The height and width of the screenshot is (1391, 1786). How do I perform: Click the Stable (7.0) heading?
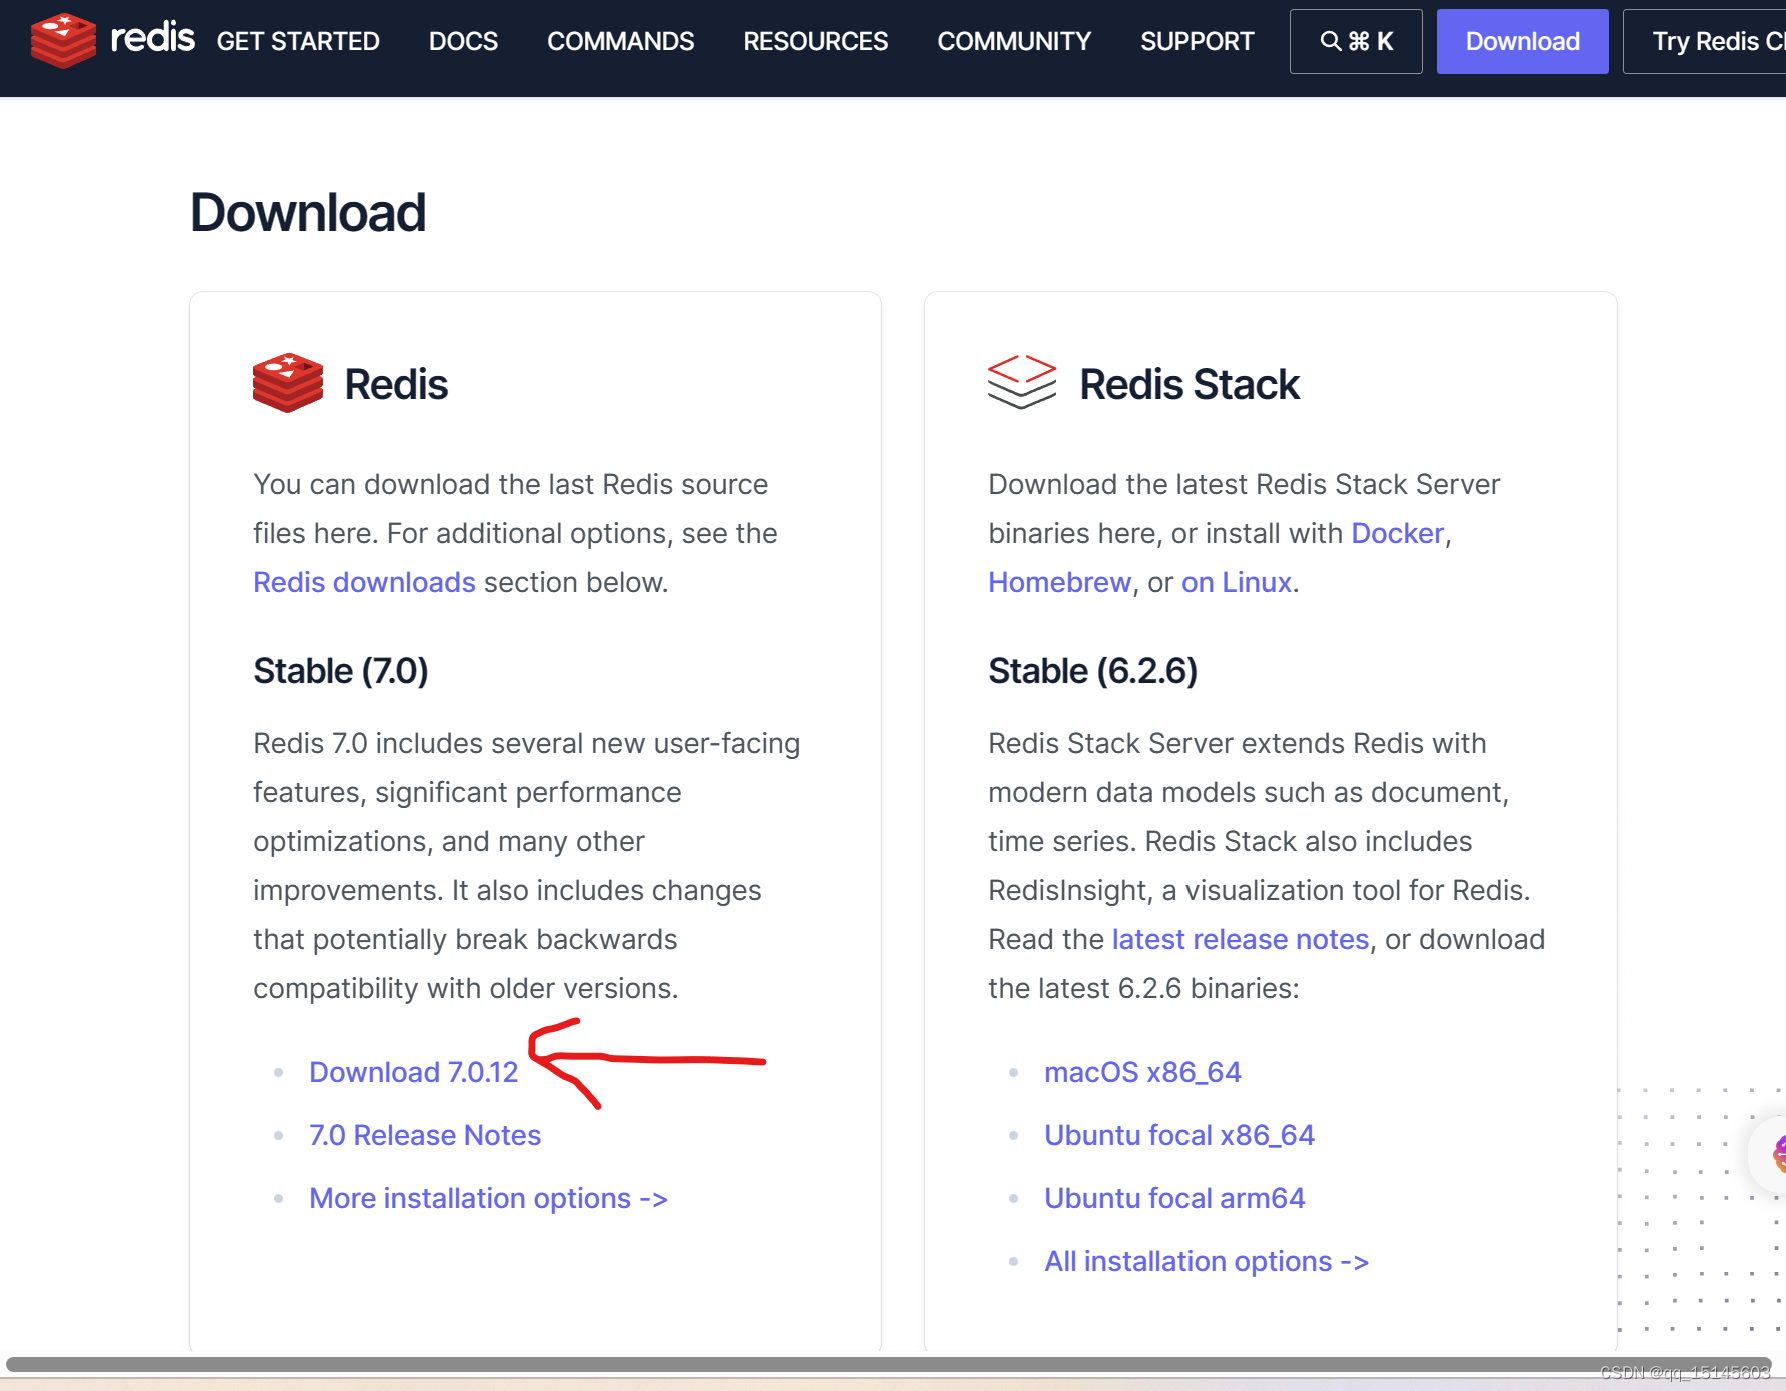click(341, 671)
